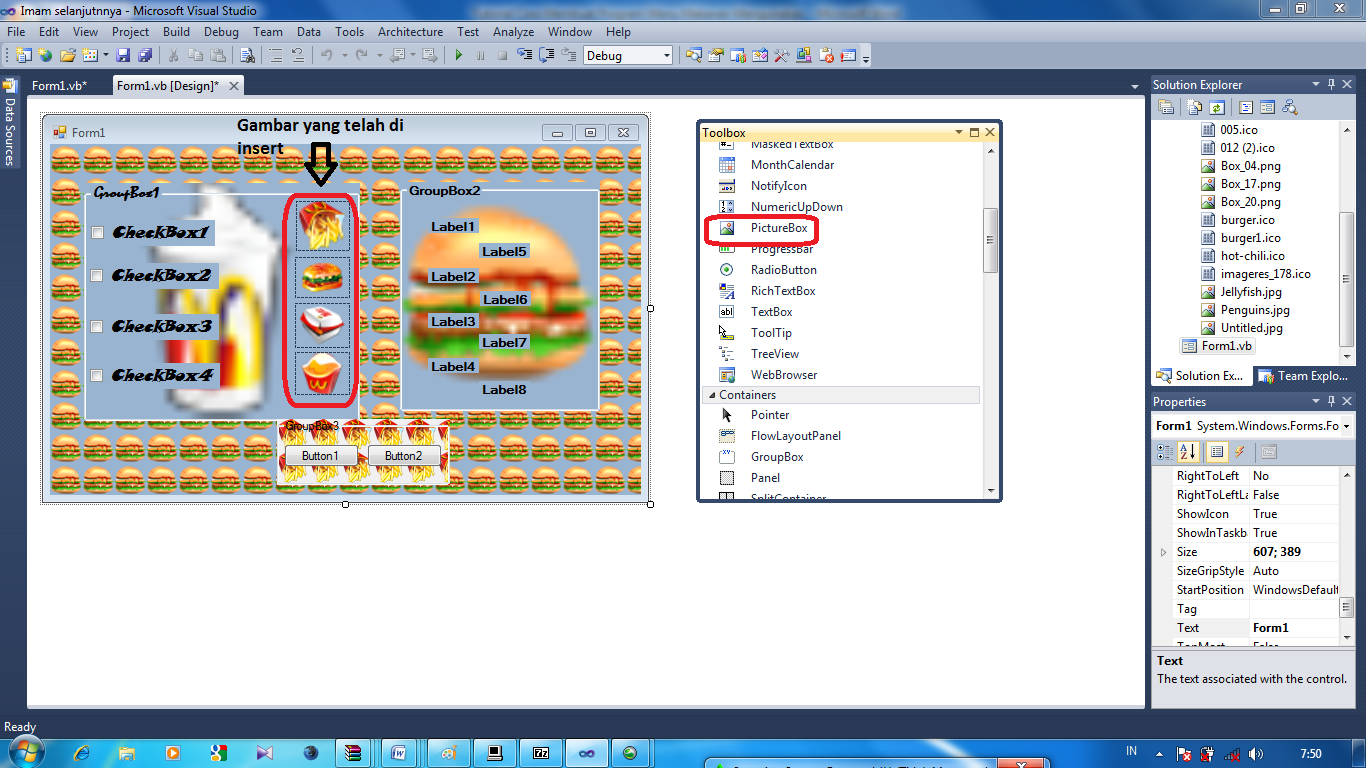Screen dimensions: 1366x768
Task: Pin the Solution Explorer panel
Action: click(x=1331, y=84)
